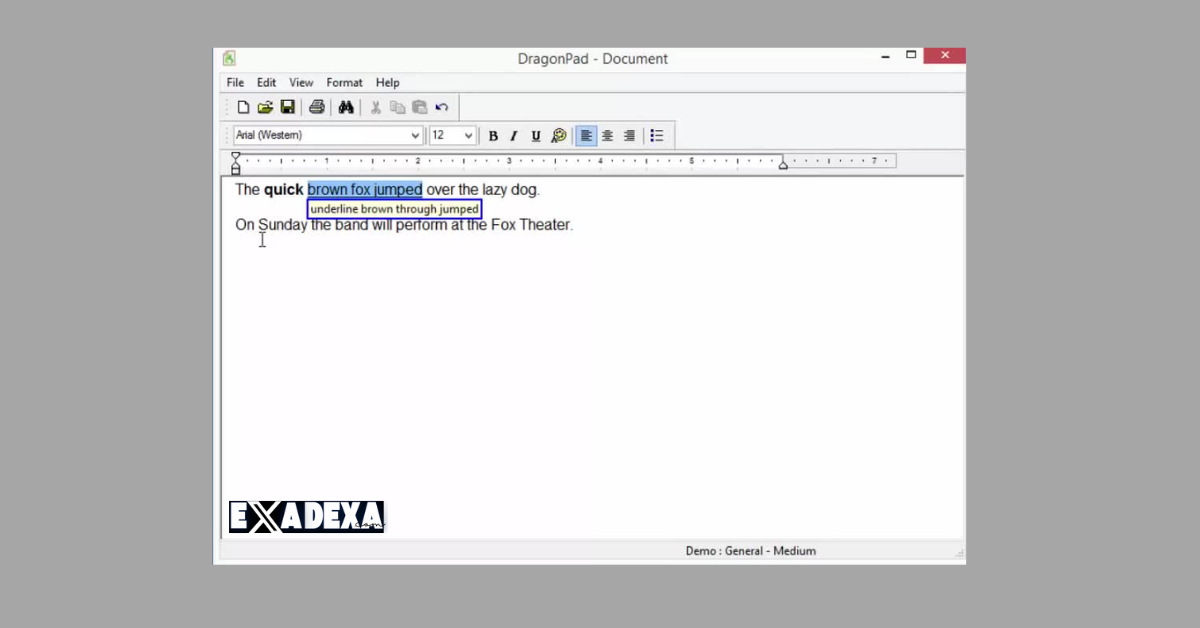The height and width of the screenshot is (628, 1200).
Task: Toggle italic formatting
Action: 514,135
